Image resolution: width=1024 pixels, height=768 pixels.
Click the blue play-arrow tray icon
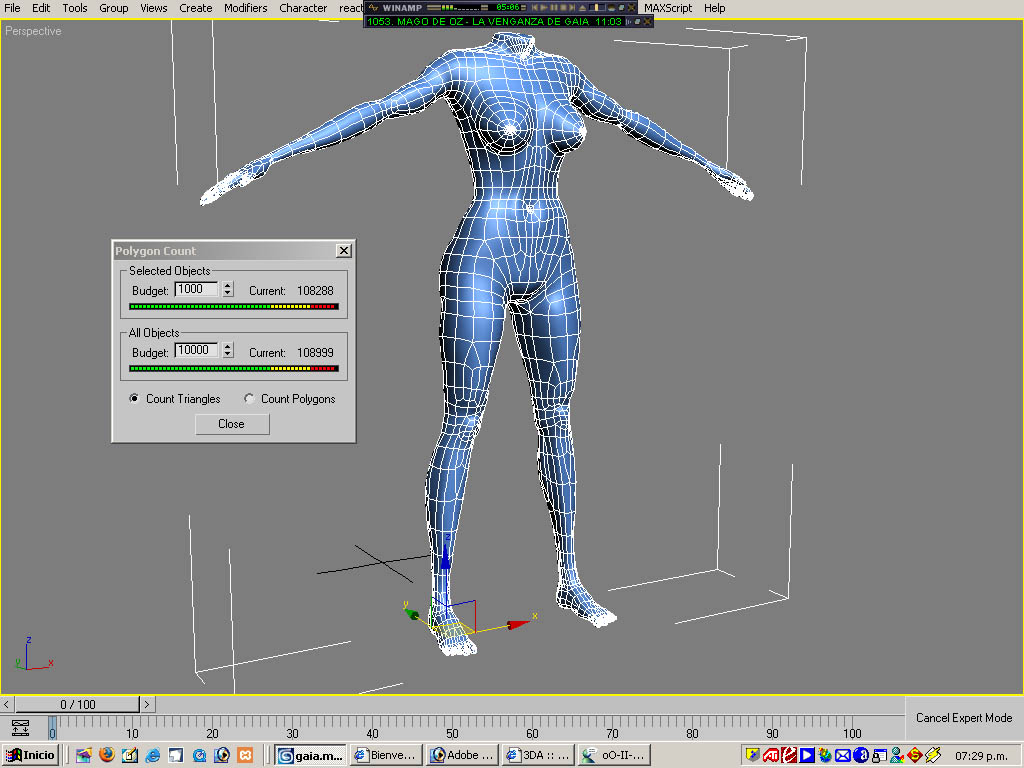click(807, 755)
